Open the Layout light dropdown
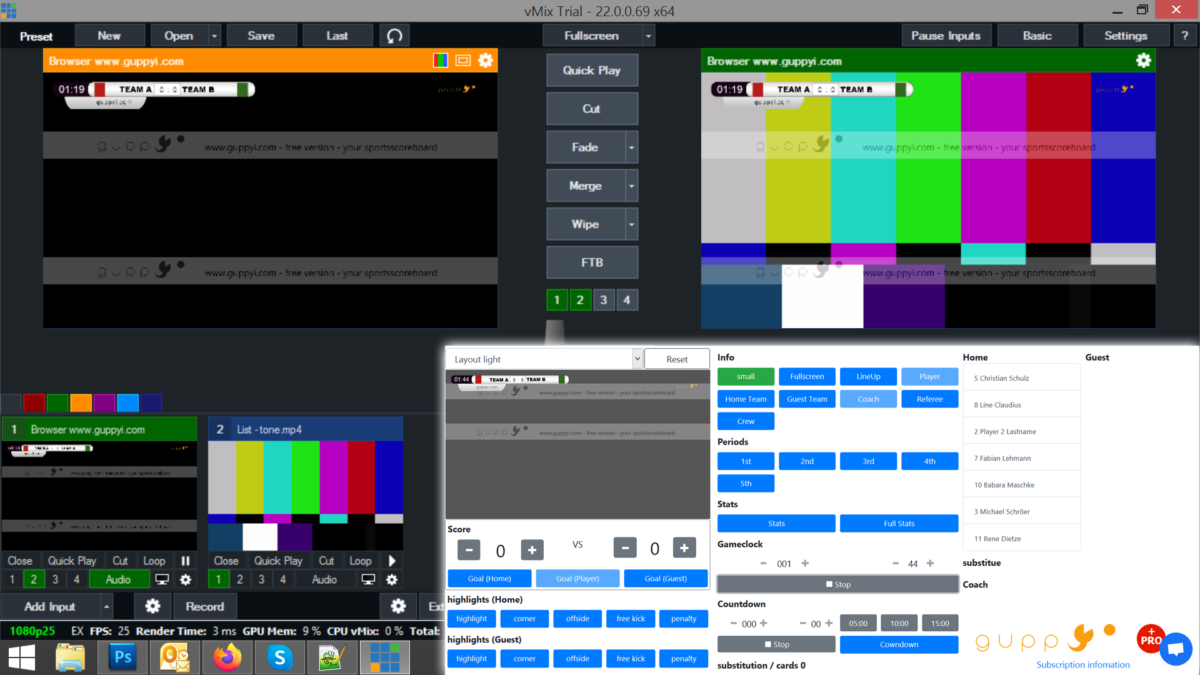Screen dimensions: 1200x675 tap(638, 358)
